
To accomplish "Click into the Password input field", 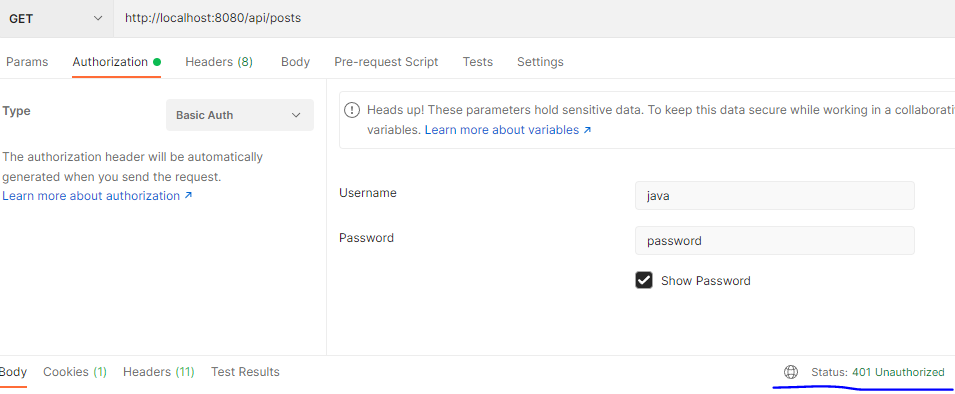I will (775, 241).
